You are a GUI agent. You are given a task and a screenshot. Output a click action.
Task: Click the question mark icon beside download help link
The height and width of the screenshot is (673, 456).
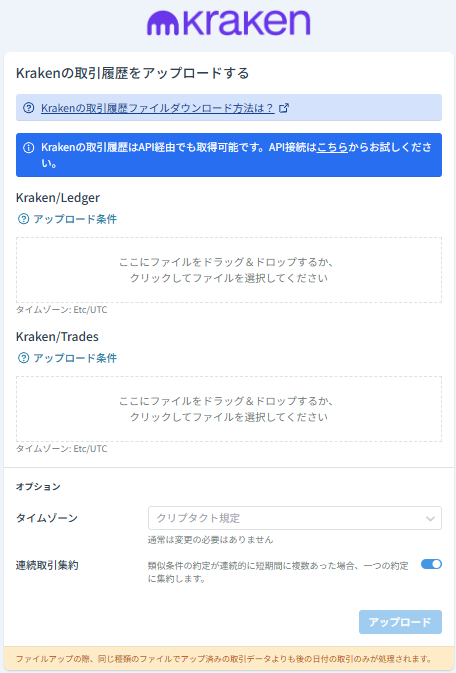pyautogui.click(x=29, y=108)
